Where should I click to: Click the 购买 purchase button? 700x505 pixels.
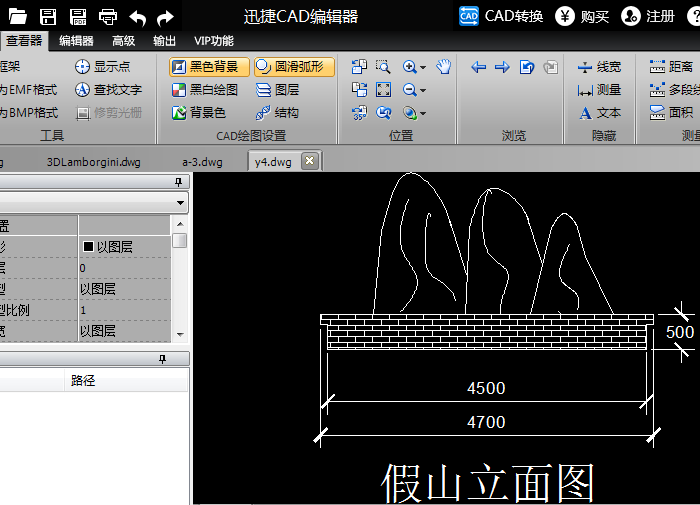pyautogui.click(x=582, y=17)
